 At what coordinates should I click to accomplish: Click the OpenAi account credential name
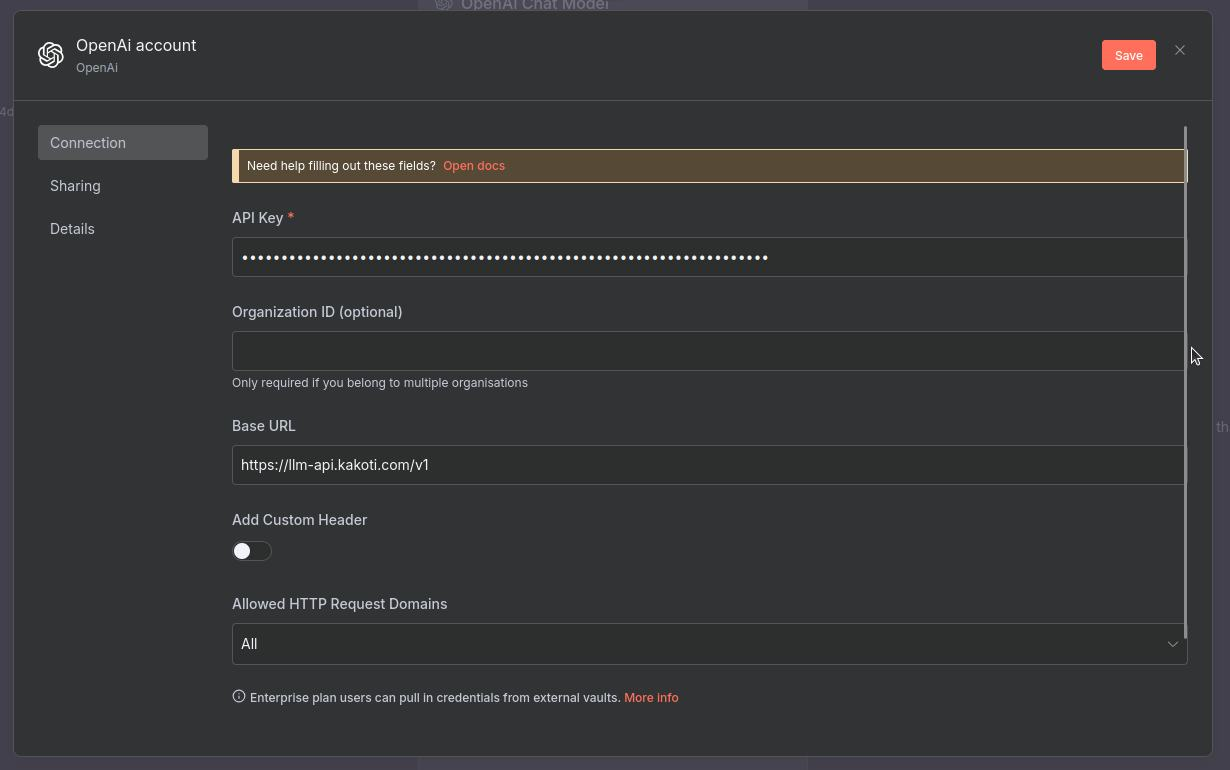pyautogui.click(x=136, y=45)
